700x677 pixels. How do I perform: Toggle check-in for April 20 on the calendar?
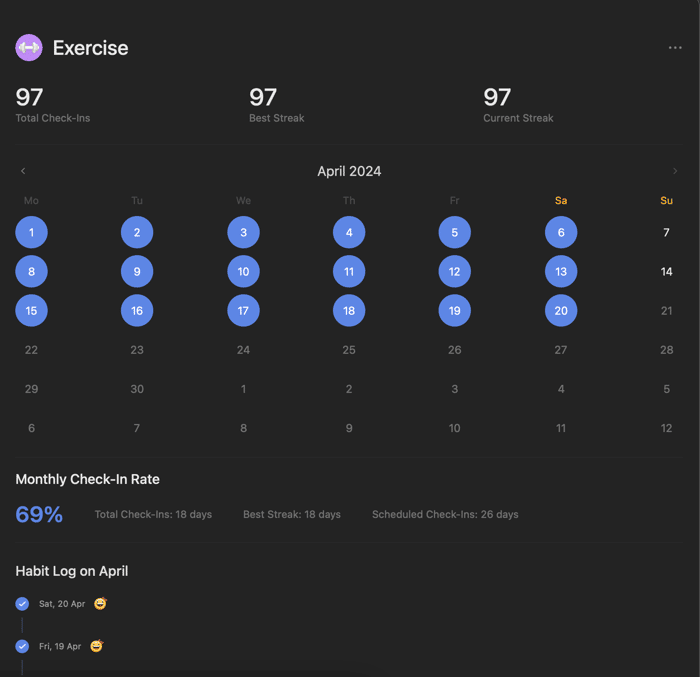click(561, 310)
